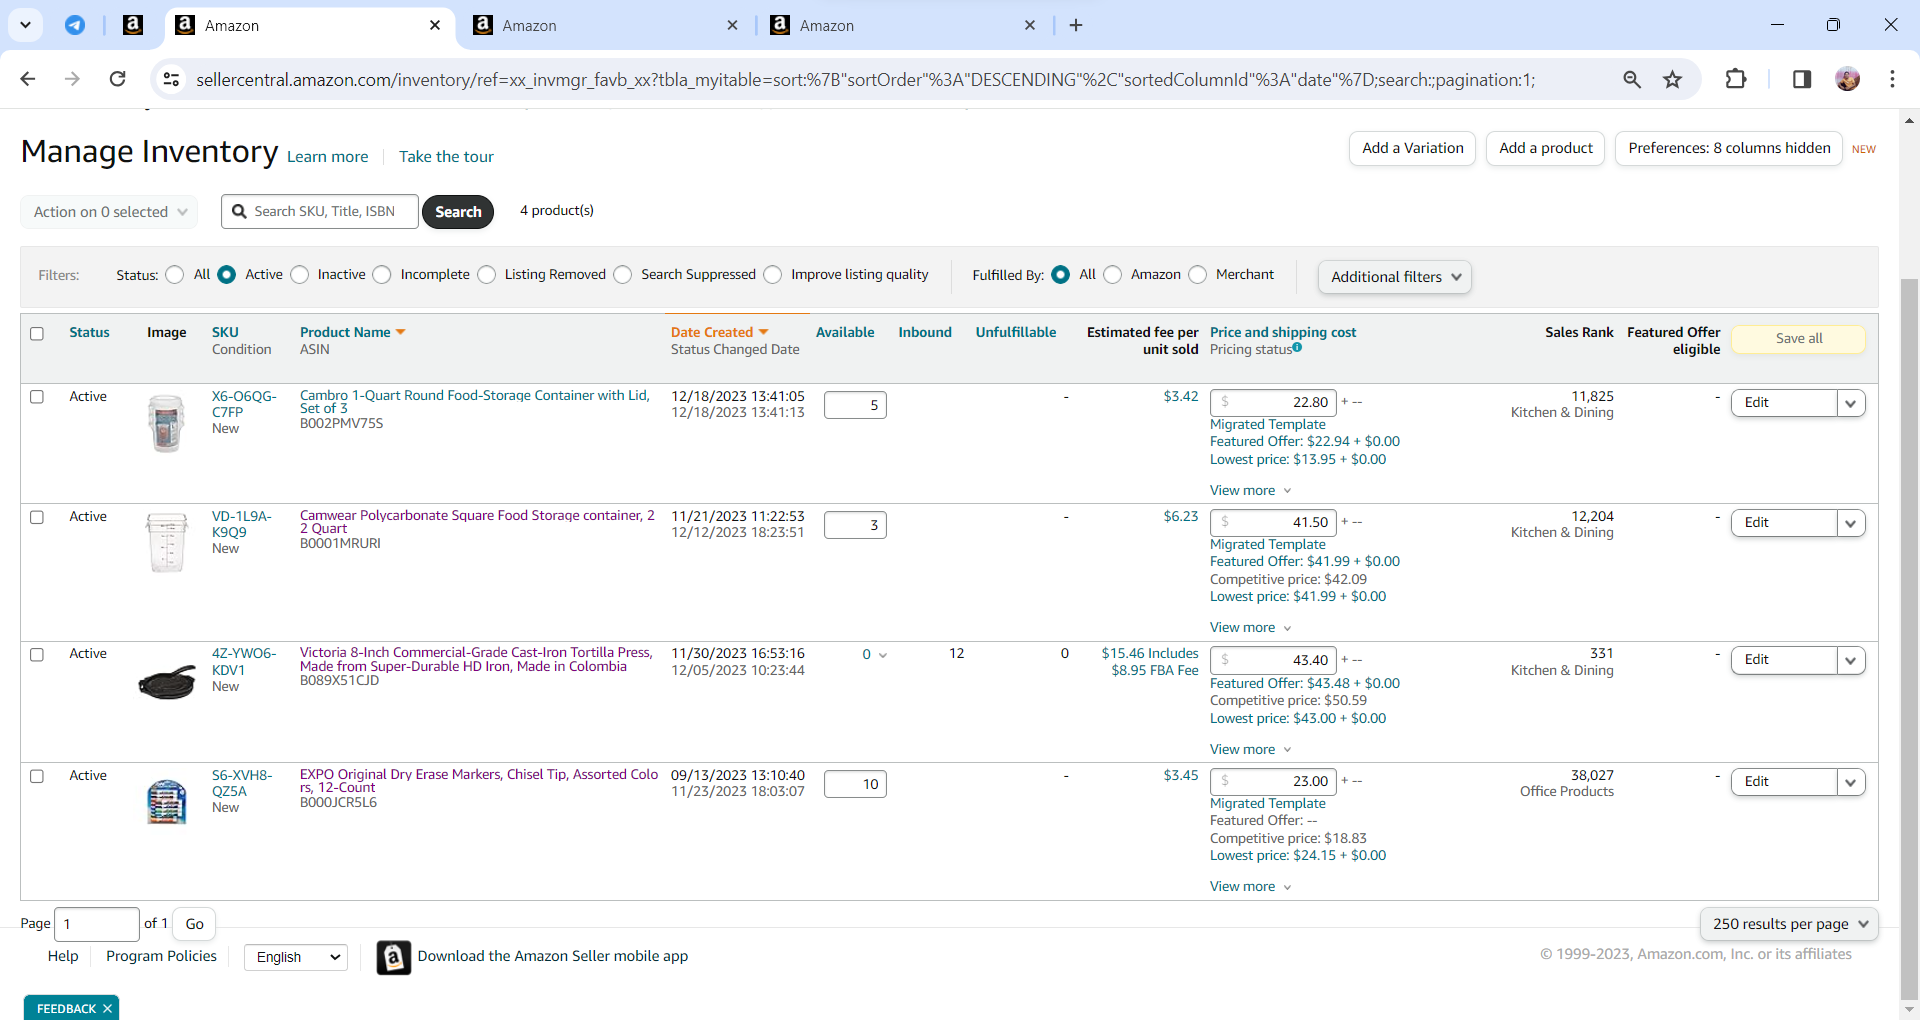This screenshot has width=1920, height=1020.
Task: Select the Cambro X6-O6QG-C7FP row checkbox
Action: click(37, 397)
